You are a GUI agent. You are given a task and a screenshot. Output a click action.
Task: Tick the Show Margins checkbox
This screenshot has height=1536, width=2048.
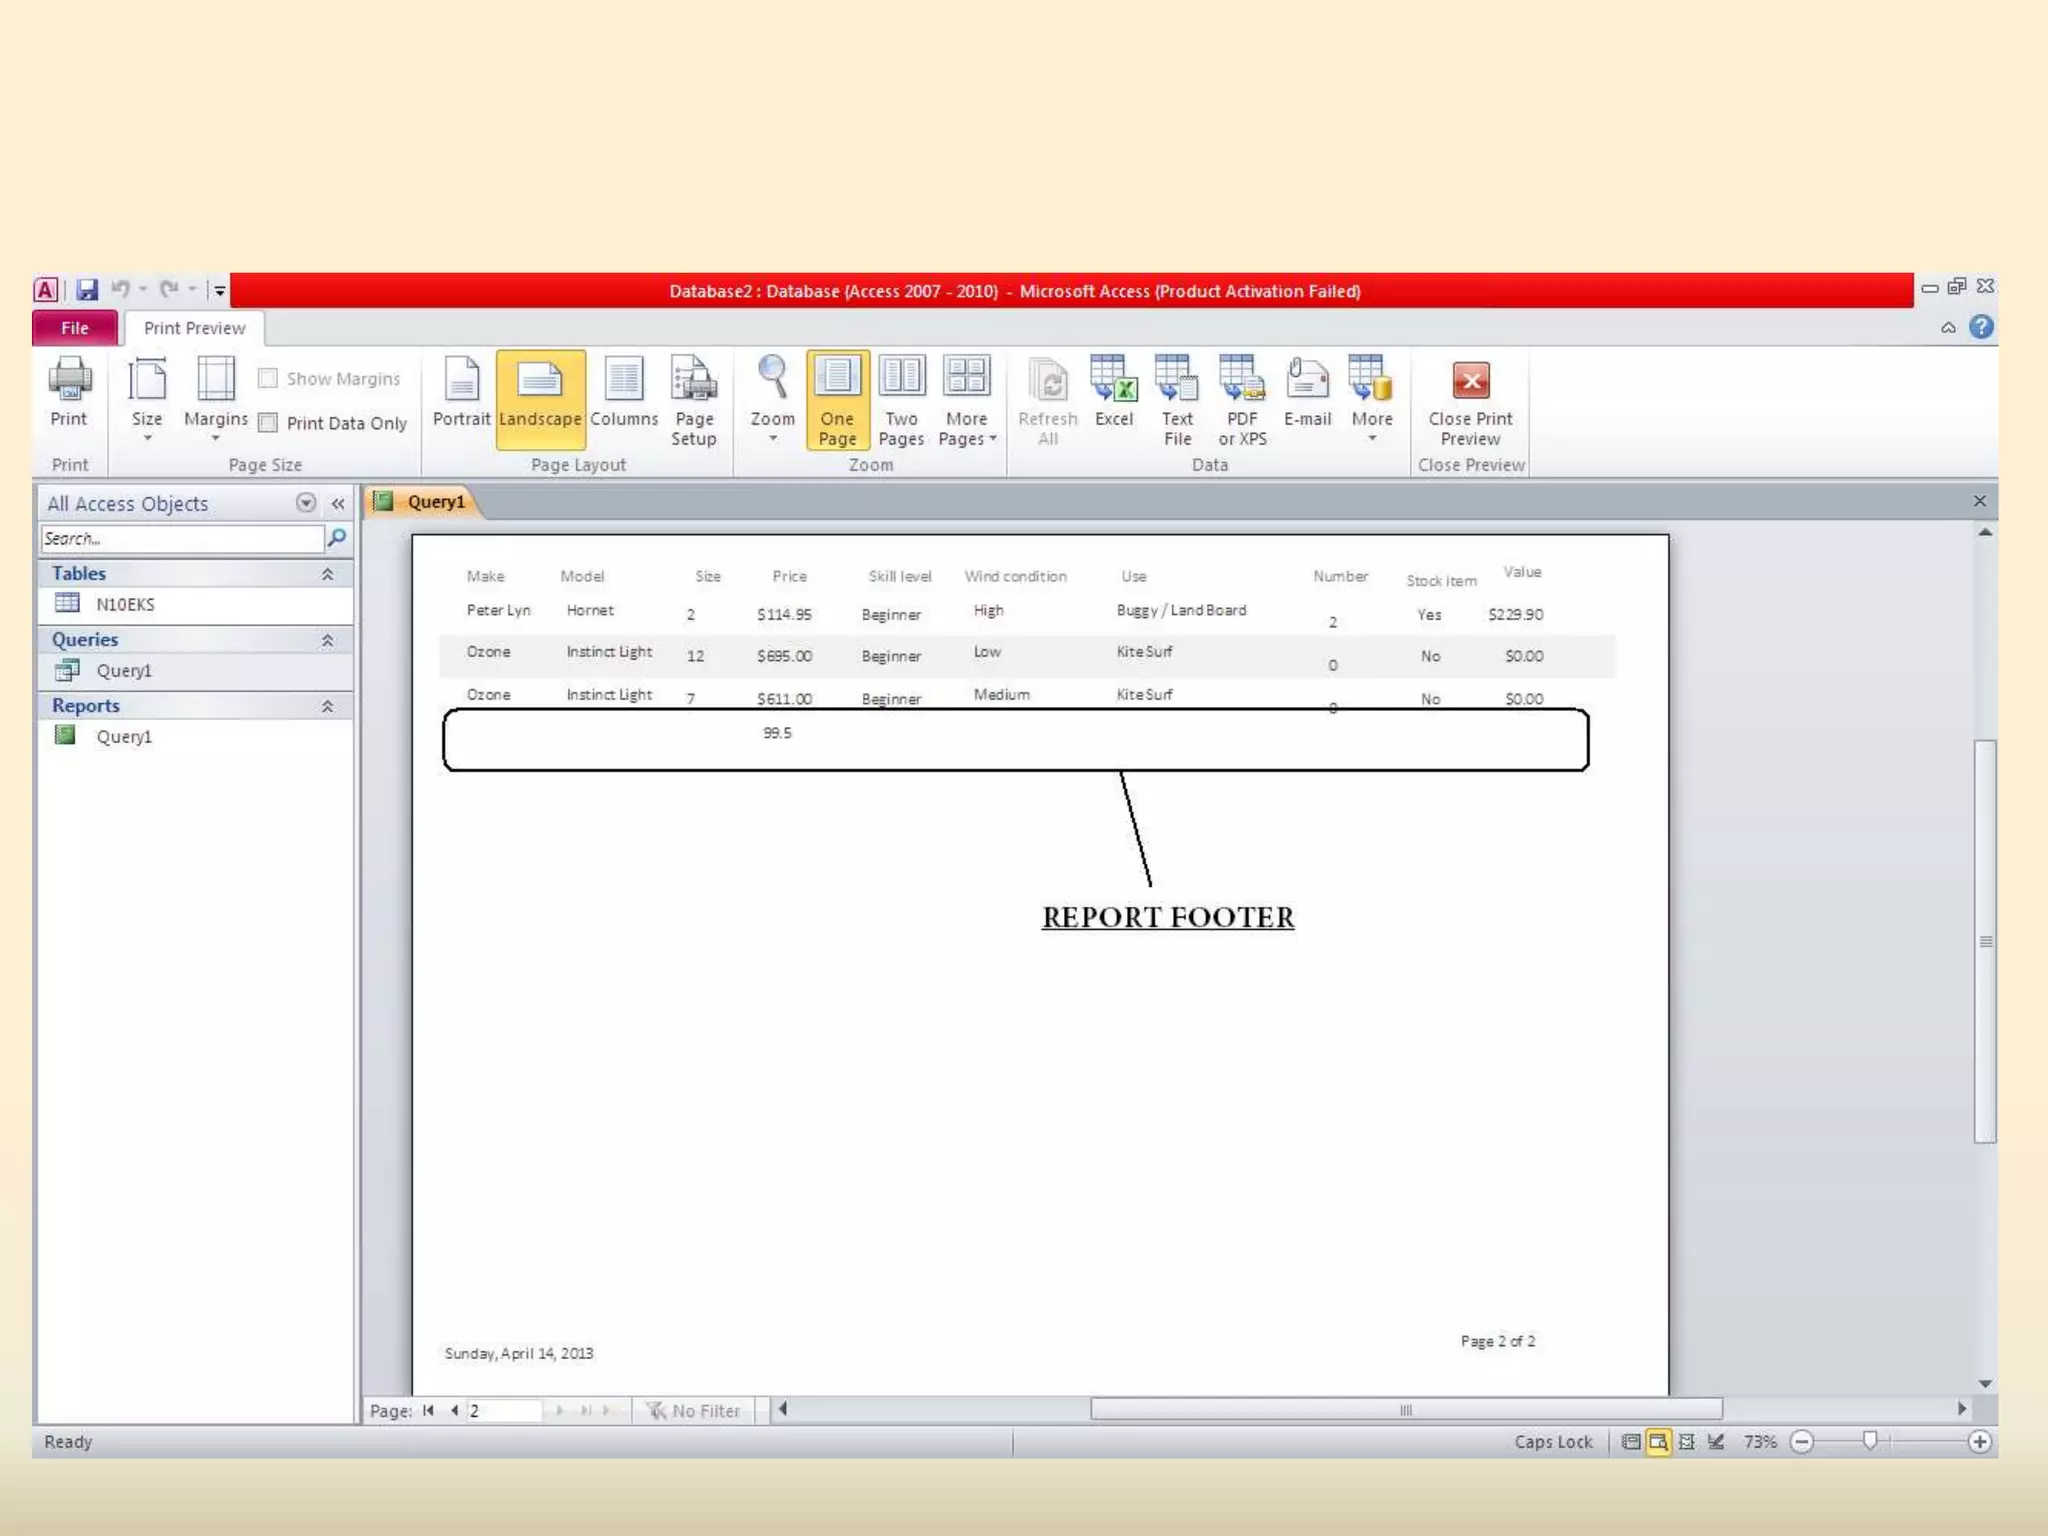[268, 378]
